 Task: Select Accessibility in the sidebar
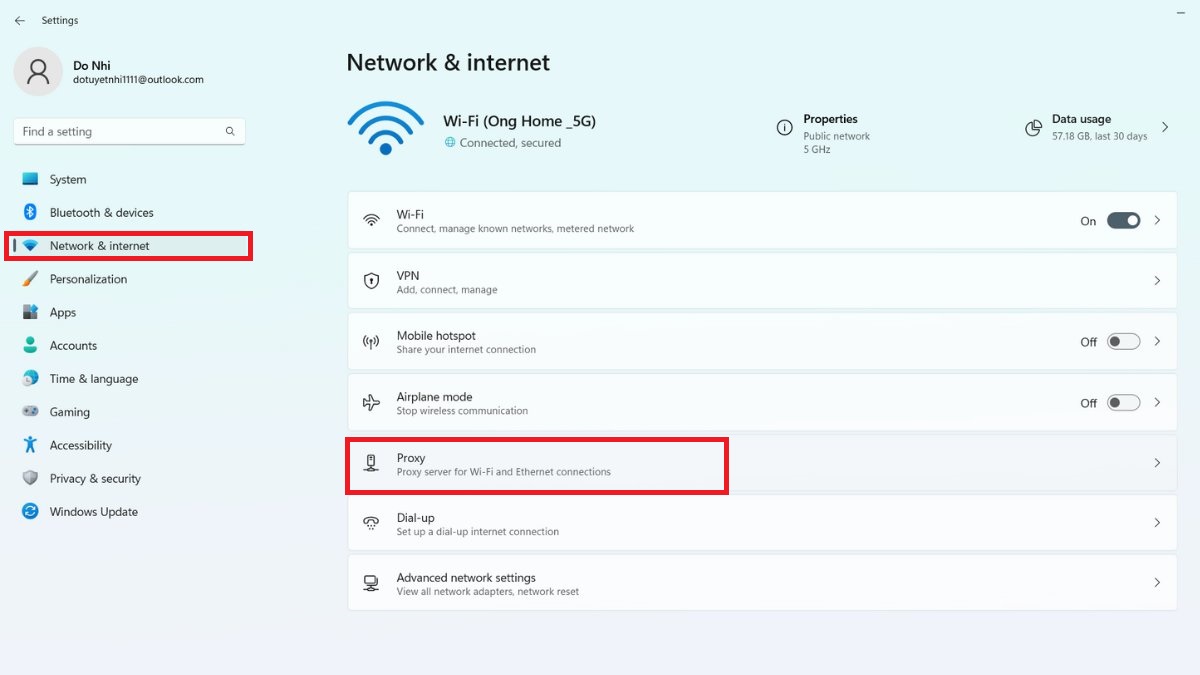[x=81, y=446]
